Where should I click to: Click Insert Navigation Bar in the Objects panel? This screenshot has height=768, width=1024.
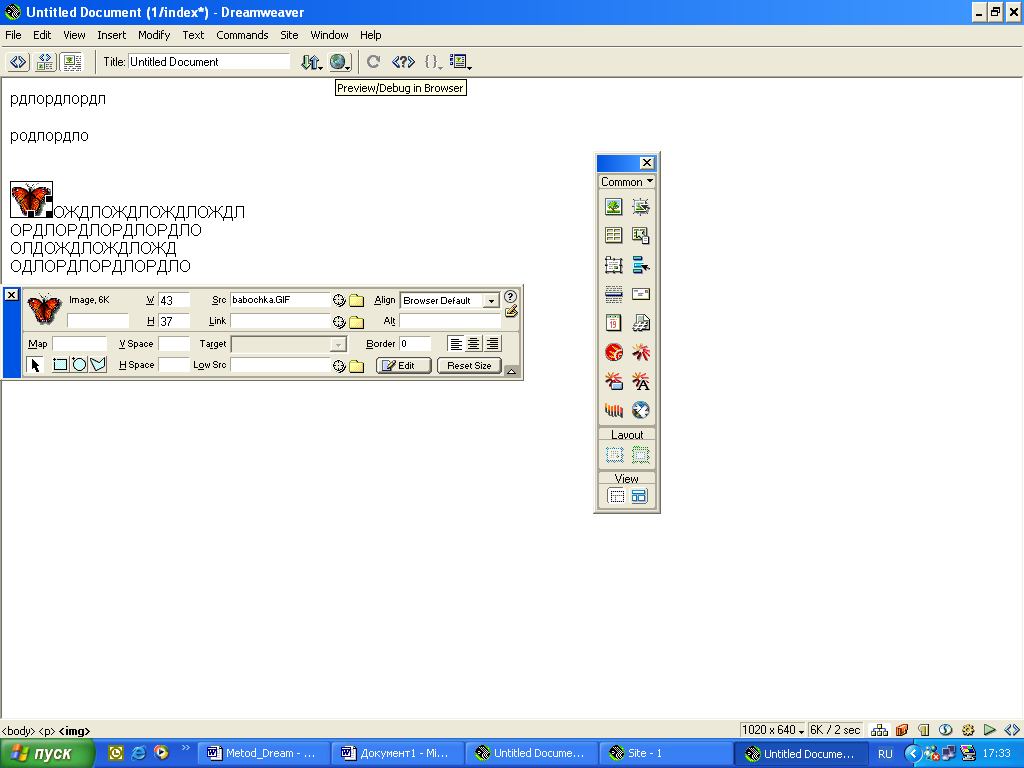tap(641, 264)
